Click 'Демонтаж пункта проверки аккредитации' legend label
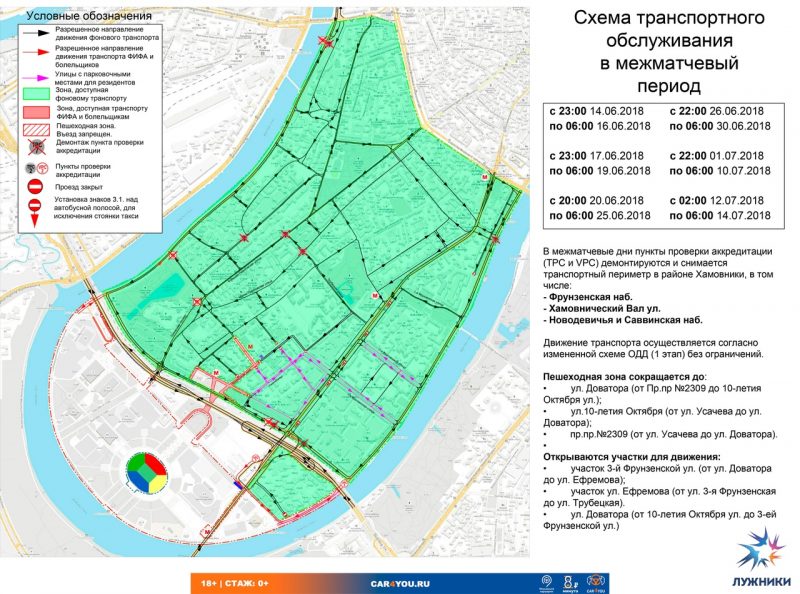800x594 pixels. [x=99, y=146]
